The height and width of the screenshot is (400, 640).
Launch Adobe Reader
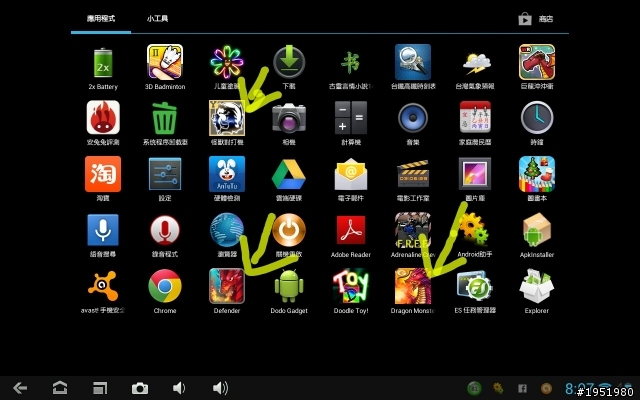[x=351, y=230]
